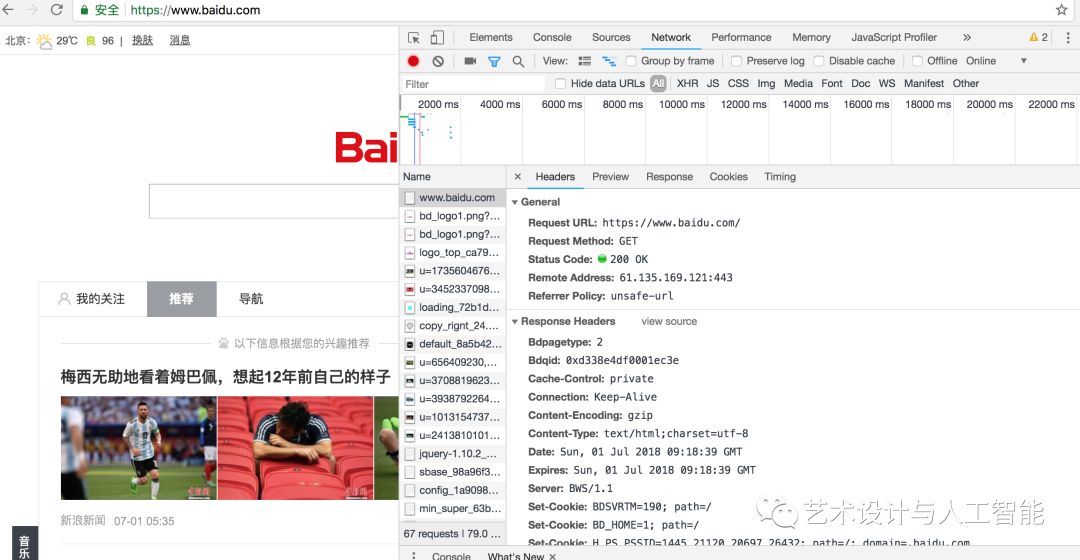Click the warnings count triangle icon
This screenshot has height=560, width=1080.
click(x=1033, y=37)
